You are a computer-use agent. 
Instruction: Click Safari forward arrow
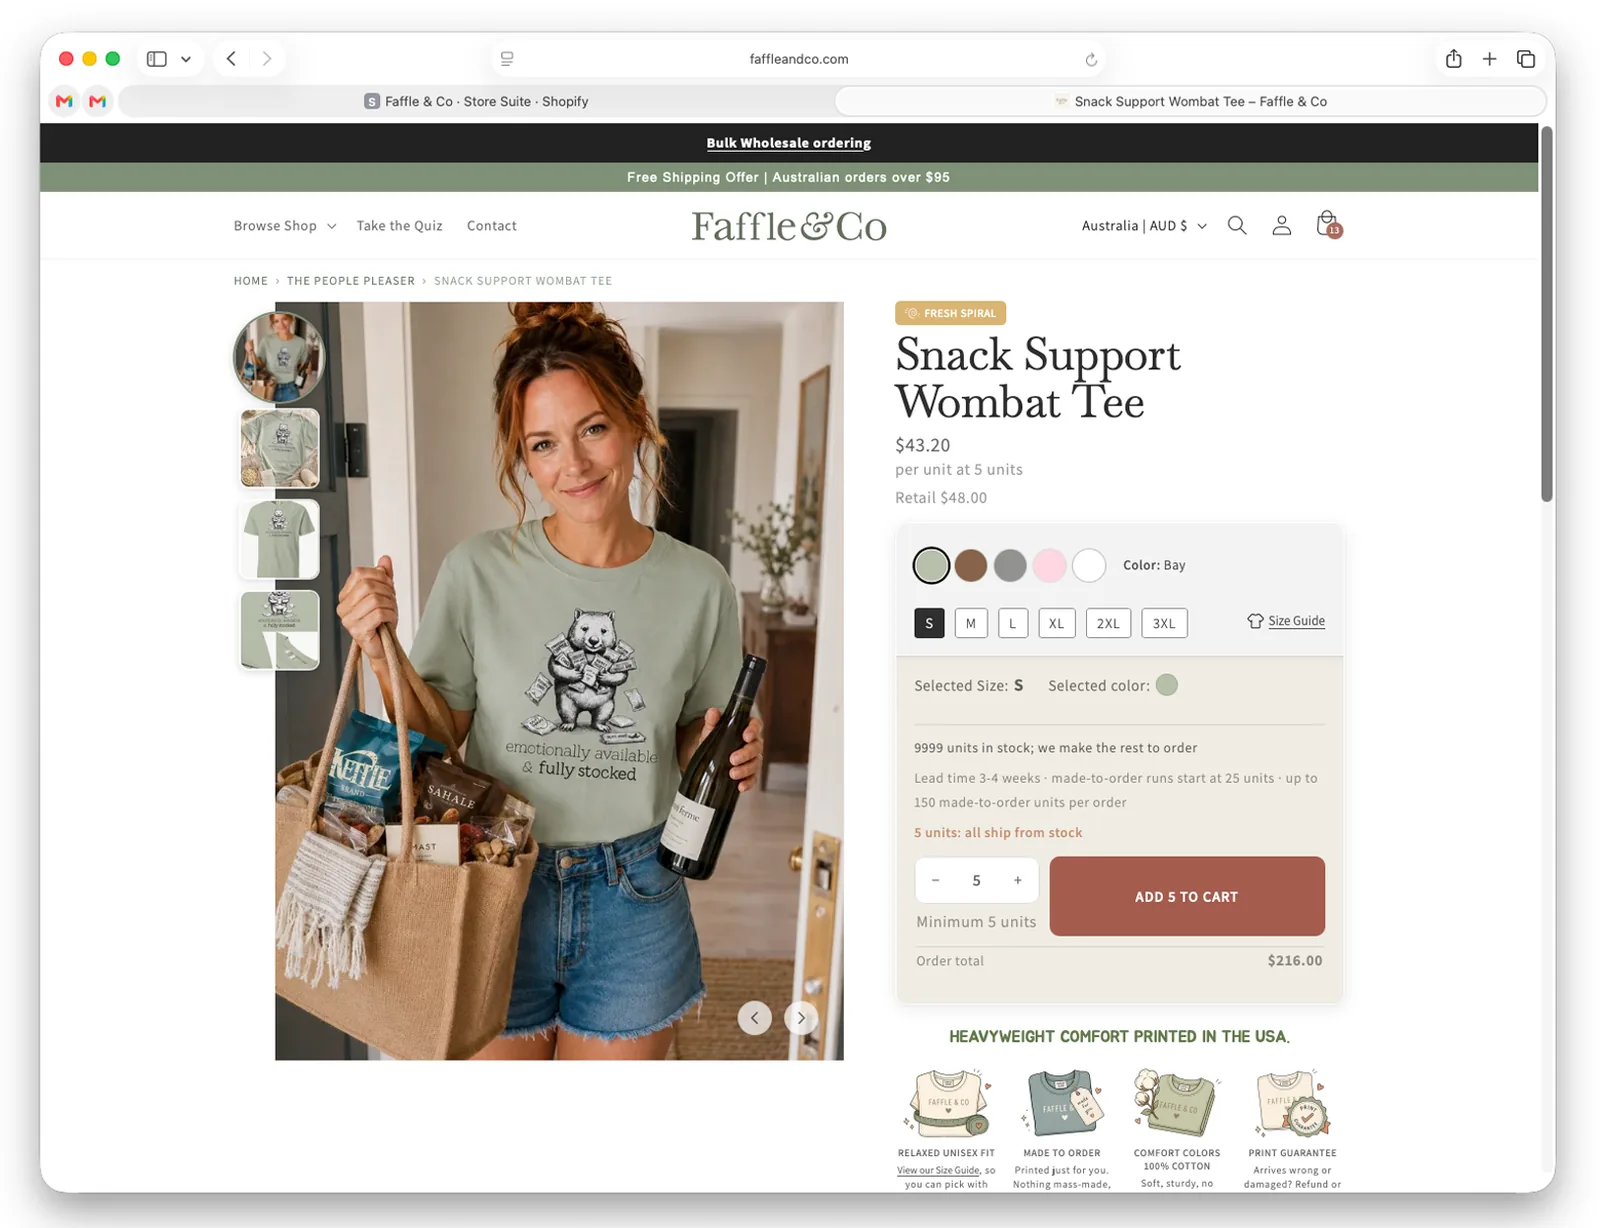[x=267, y=59]
